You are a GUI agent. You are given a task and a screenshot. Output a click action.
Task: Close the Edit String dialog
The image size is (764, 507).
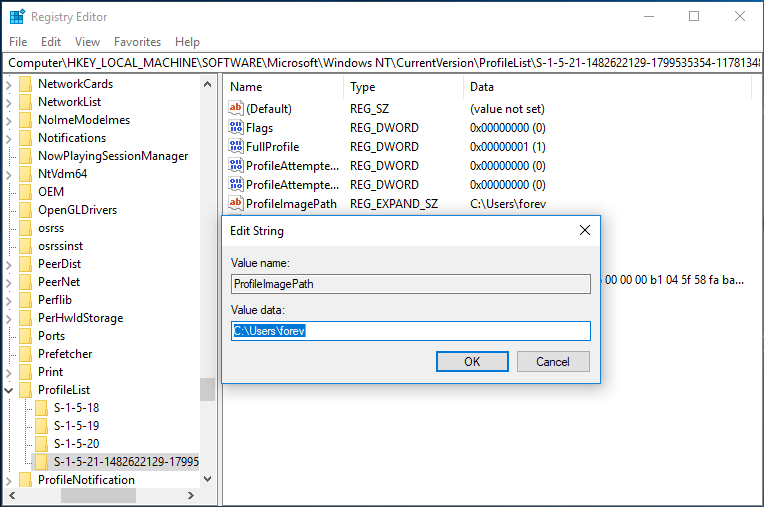coord(585,230)
